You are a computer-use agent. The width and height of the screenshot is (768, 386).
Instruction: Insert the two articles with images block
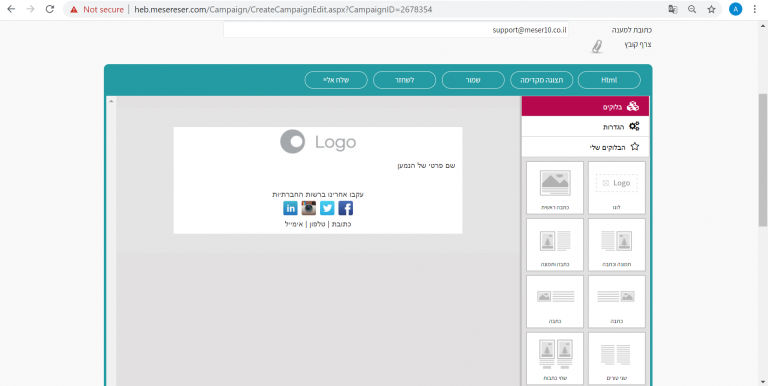555,359
